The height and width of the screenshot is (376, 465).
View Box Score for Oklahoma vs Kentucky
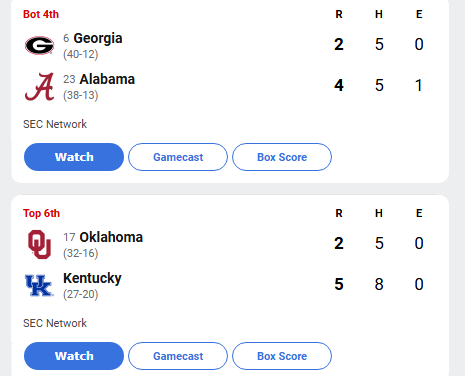[282, 356]
